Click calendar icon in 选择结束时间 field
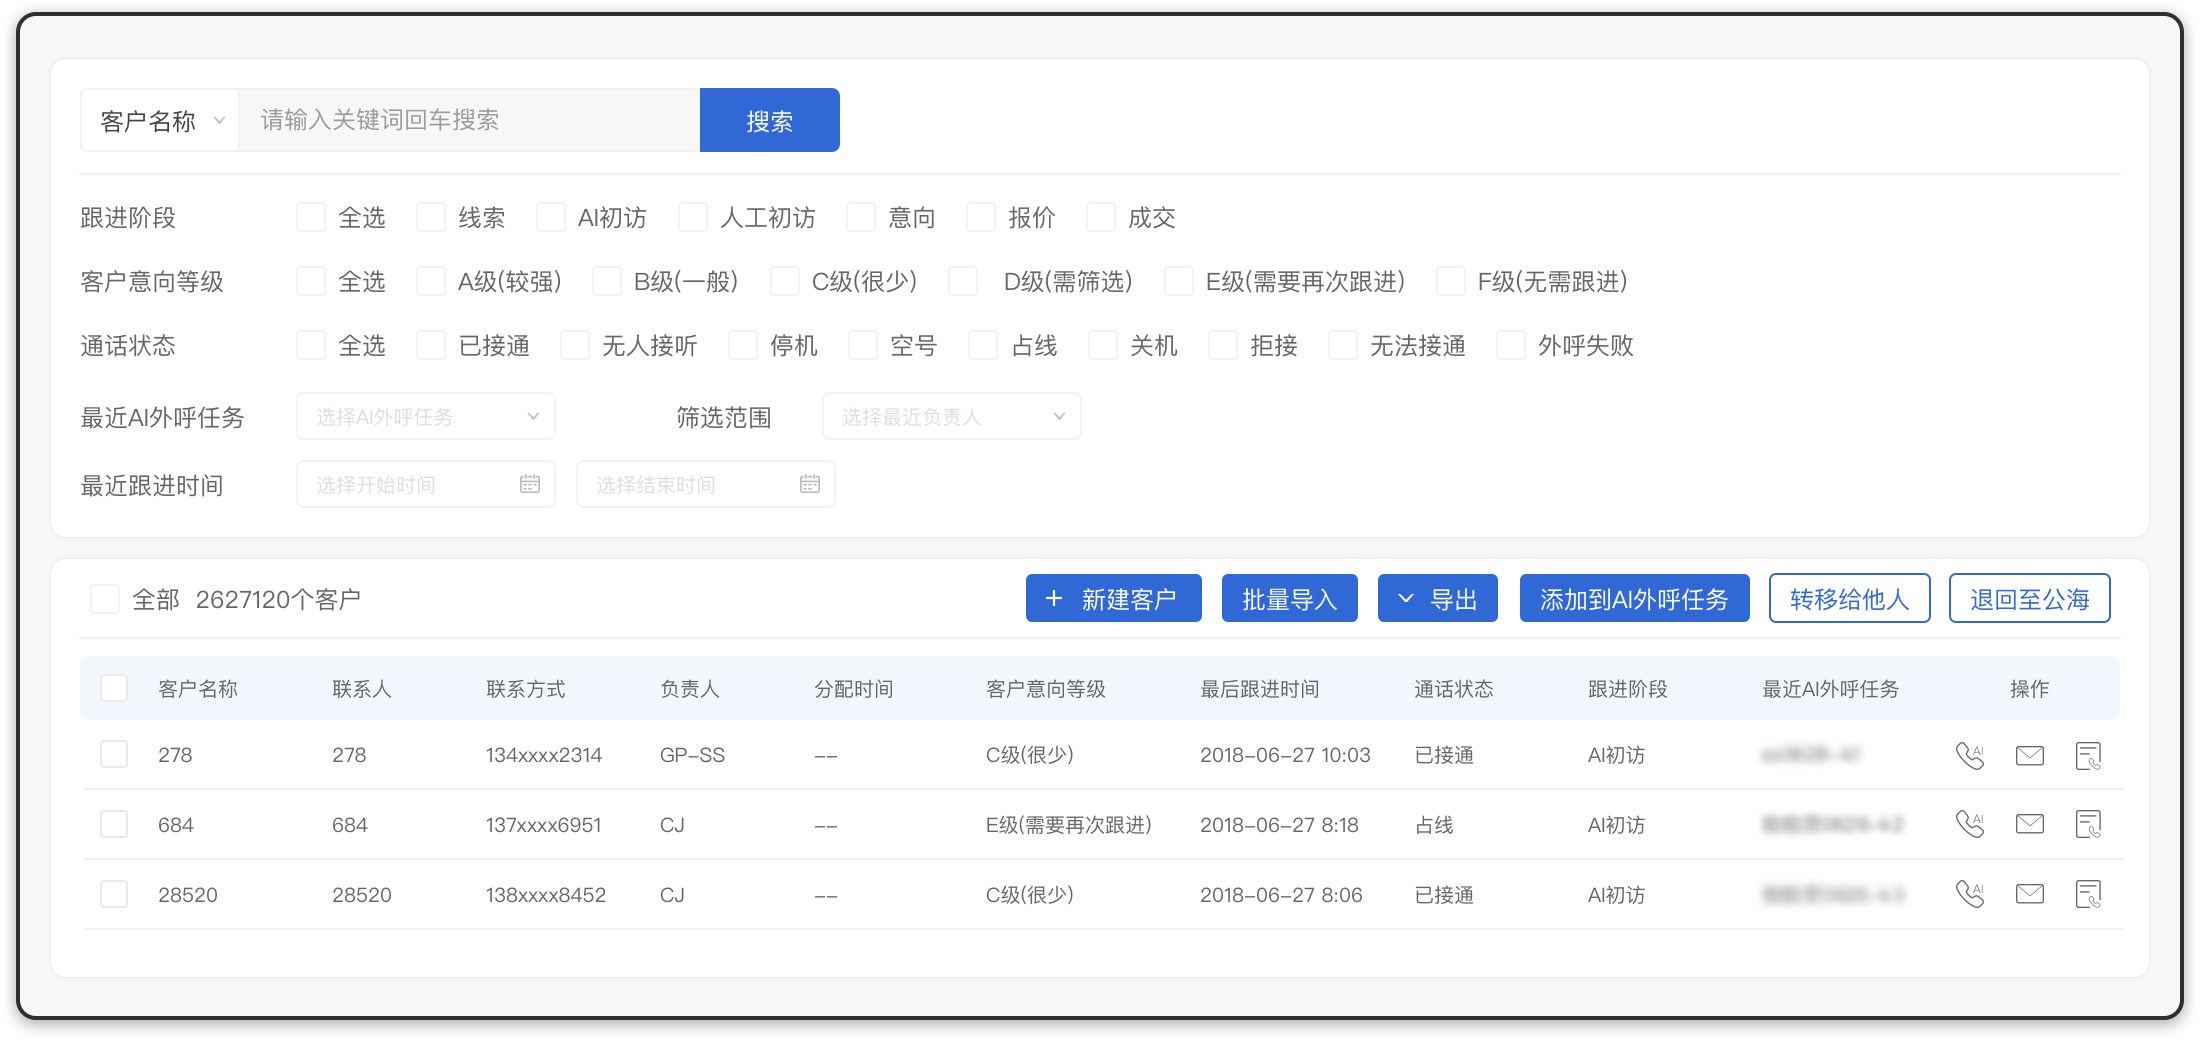2200x1040 pixels. (x=810, y=484)
